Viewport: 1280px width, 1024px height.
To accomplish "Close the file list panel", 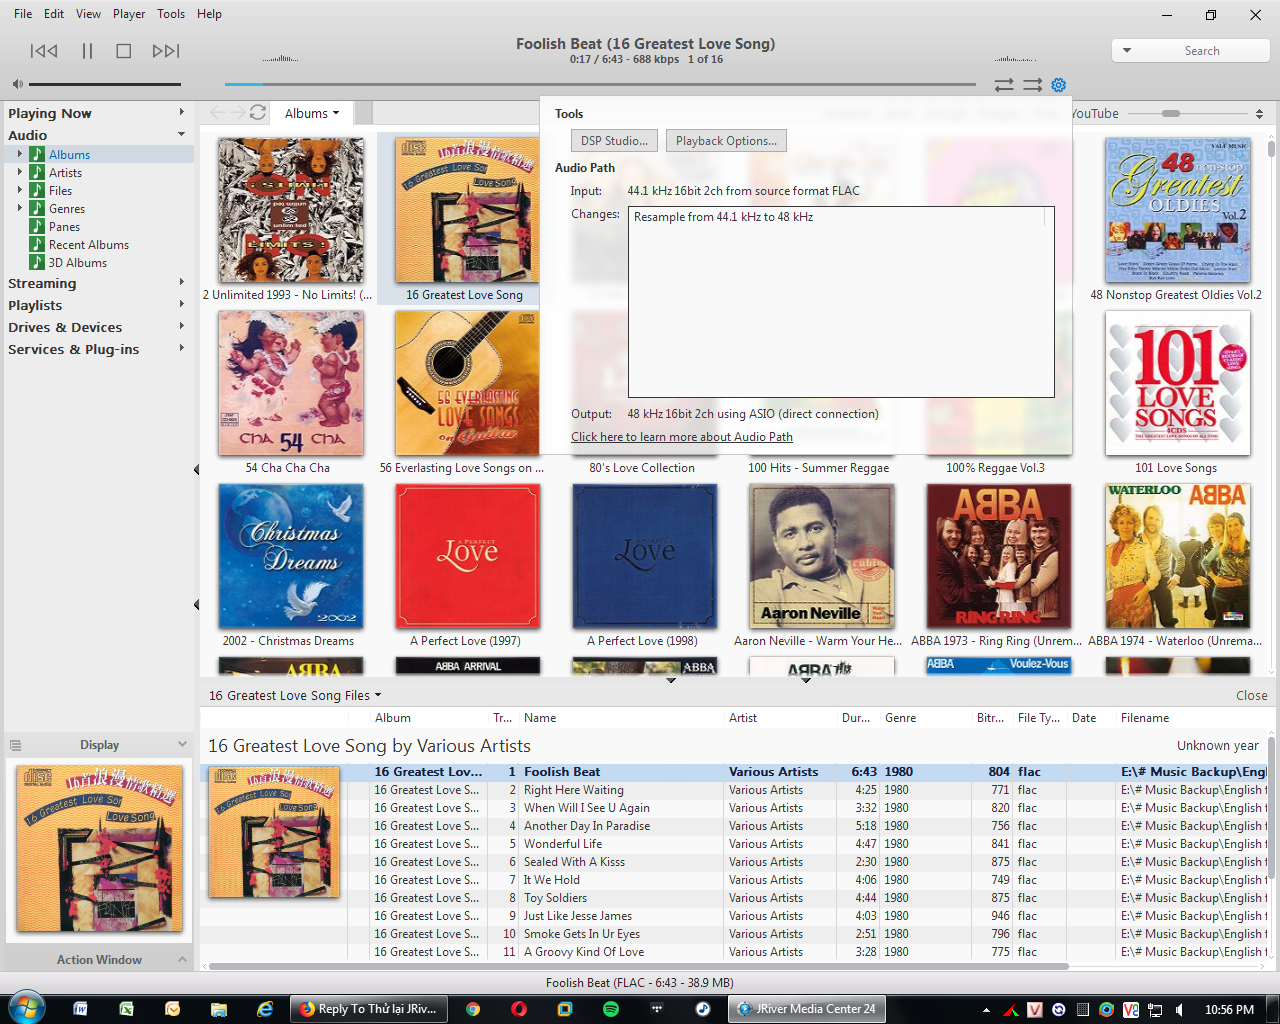I will pyautogui.click(x=1251, y=695).
